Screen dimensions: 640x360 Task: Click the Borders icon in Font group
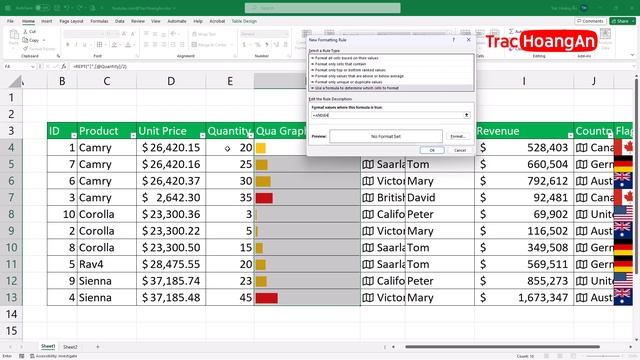click(99, 44)
